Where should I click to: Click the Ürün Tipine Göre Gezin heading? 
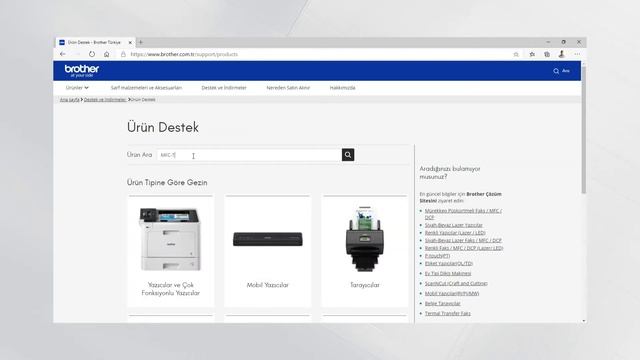click(x=167, y=182)
